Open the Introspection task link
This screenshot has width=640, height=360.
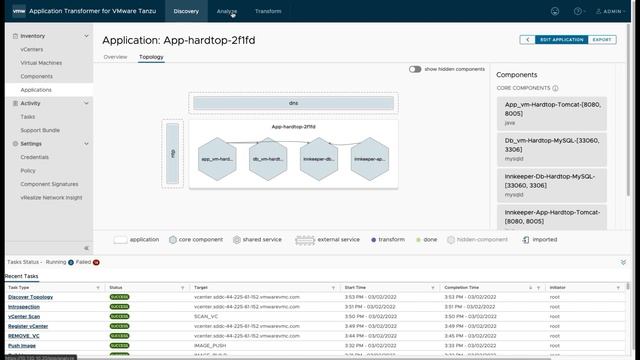(24, 307)
